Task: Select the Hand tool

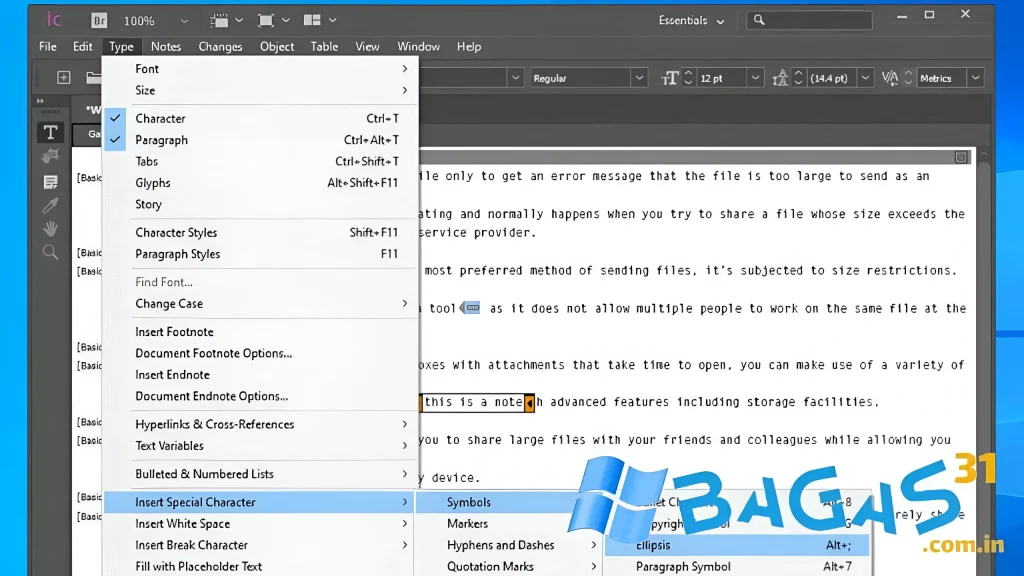Action: click(50, 229)
